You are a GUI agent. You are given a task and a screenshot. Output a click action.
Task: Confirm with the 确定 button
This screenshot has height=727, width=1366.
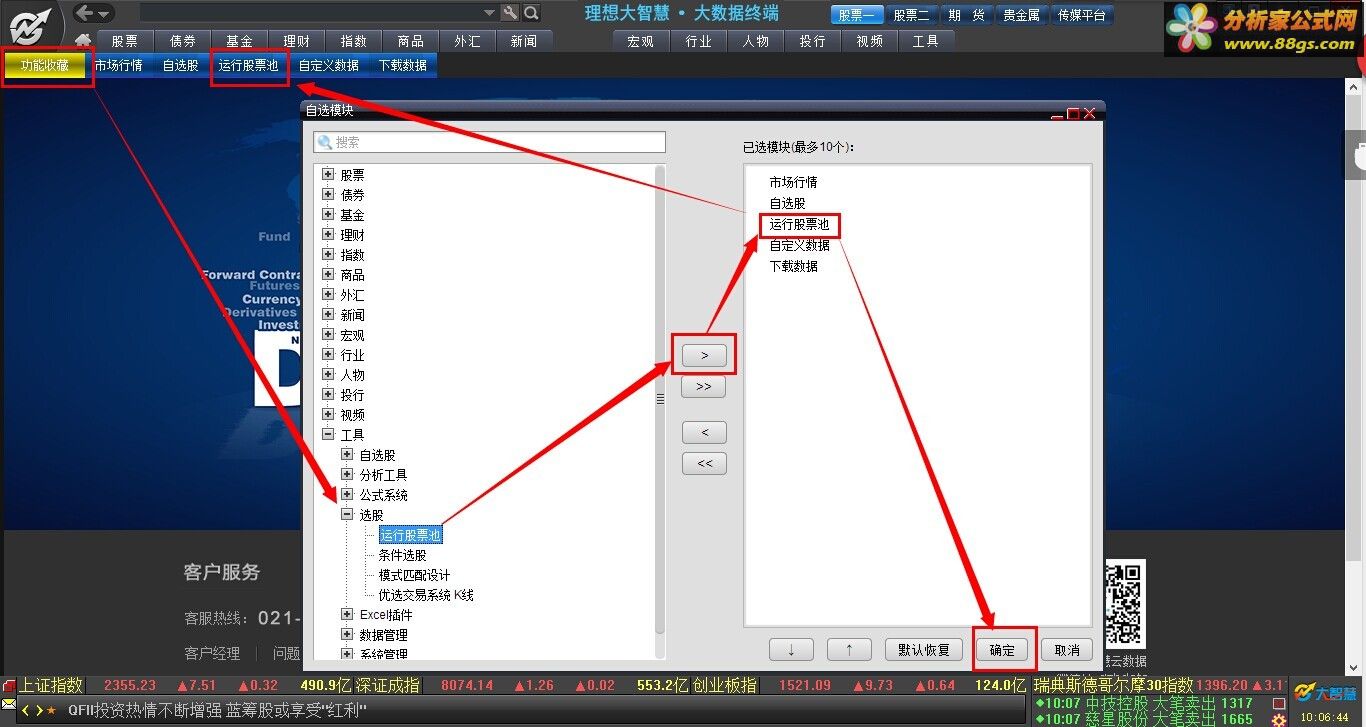[1002, 650]
